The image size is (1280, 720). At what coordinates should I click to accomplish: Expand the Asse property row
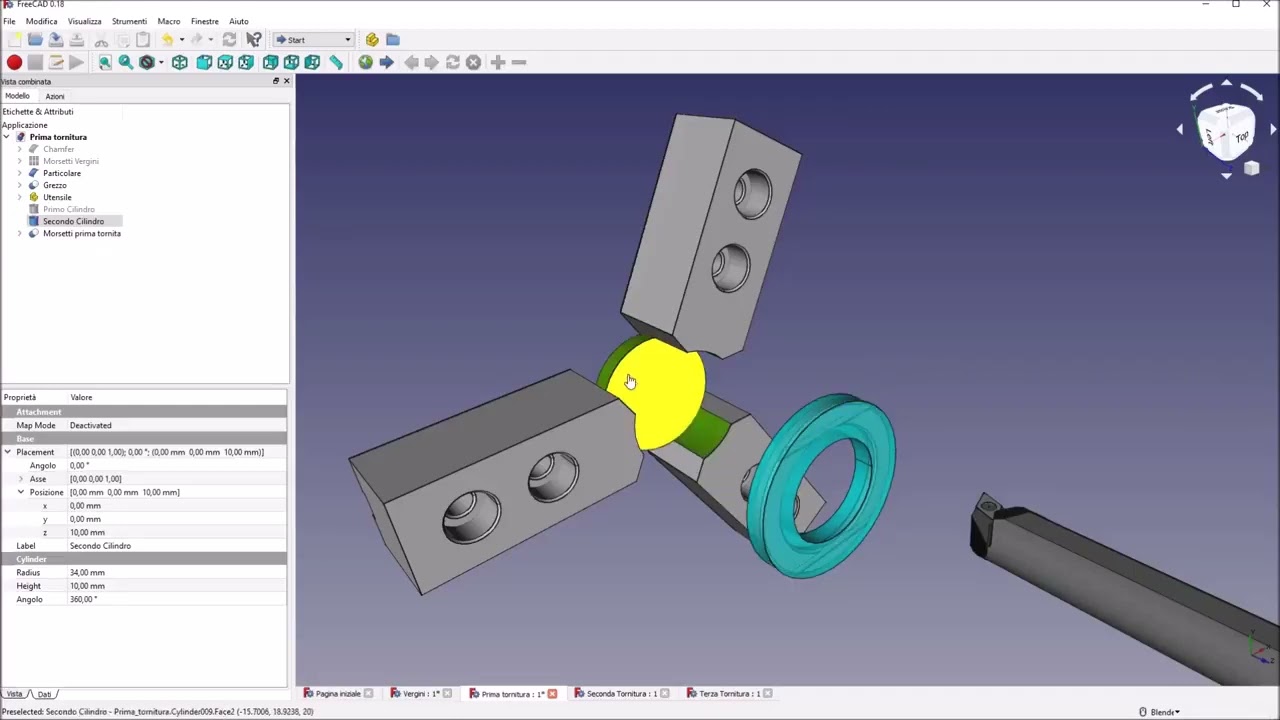[x=21, y=479]
